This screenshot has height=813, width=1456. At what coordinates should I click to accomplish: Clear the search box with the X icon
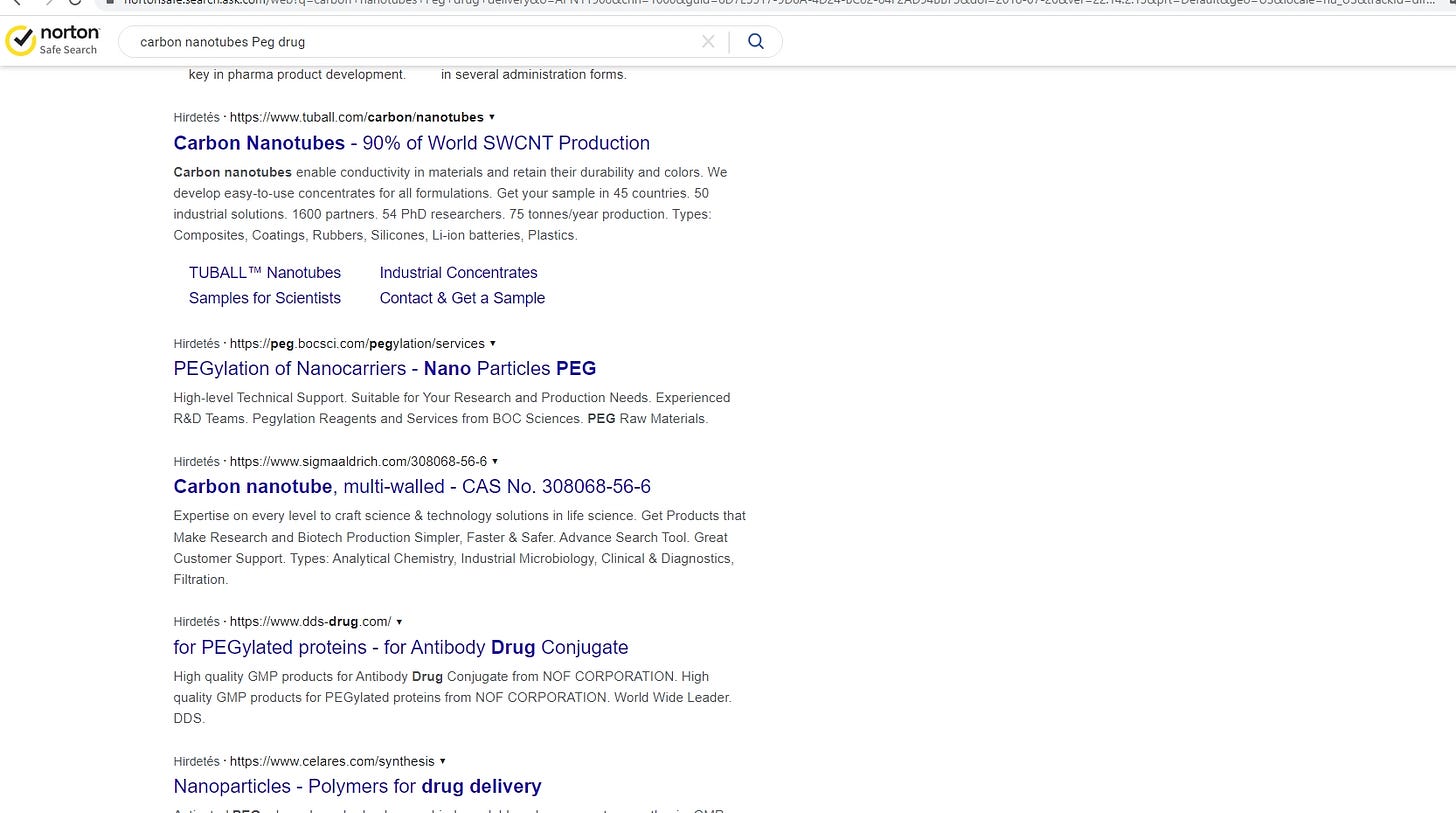pos(708,41)
